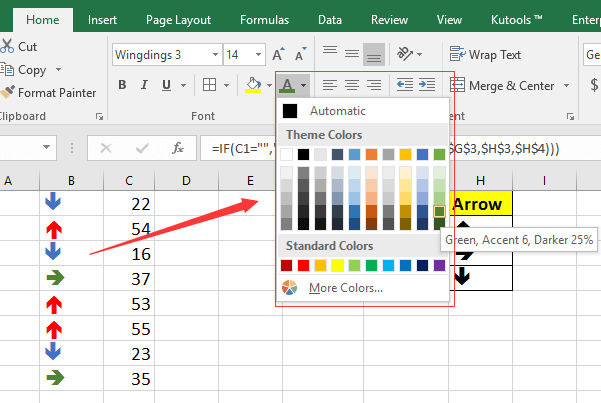
Task: Toggle Wrap Text on
Action: pyautogui.click(x=486, y=55)
